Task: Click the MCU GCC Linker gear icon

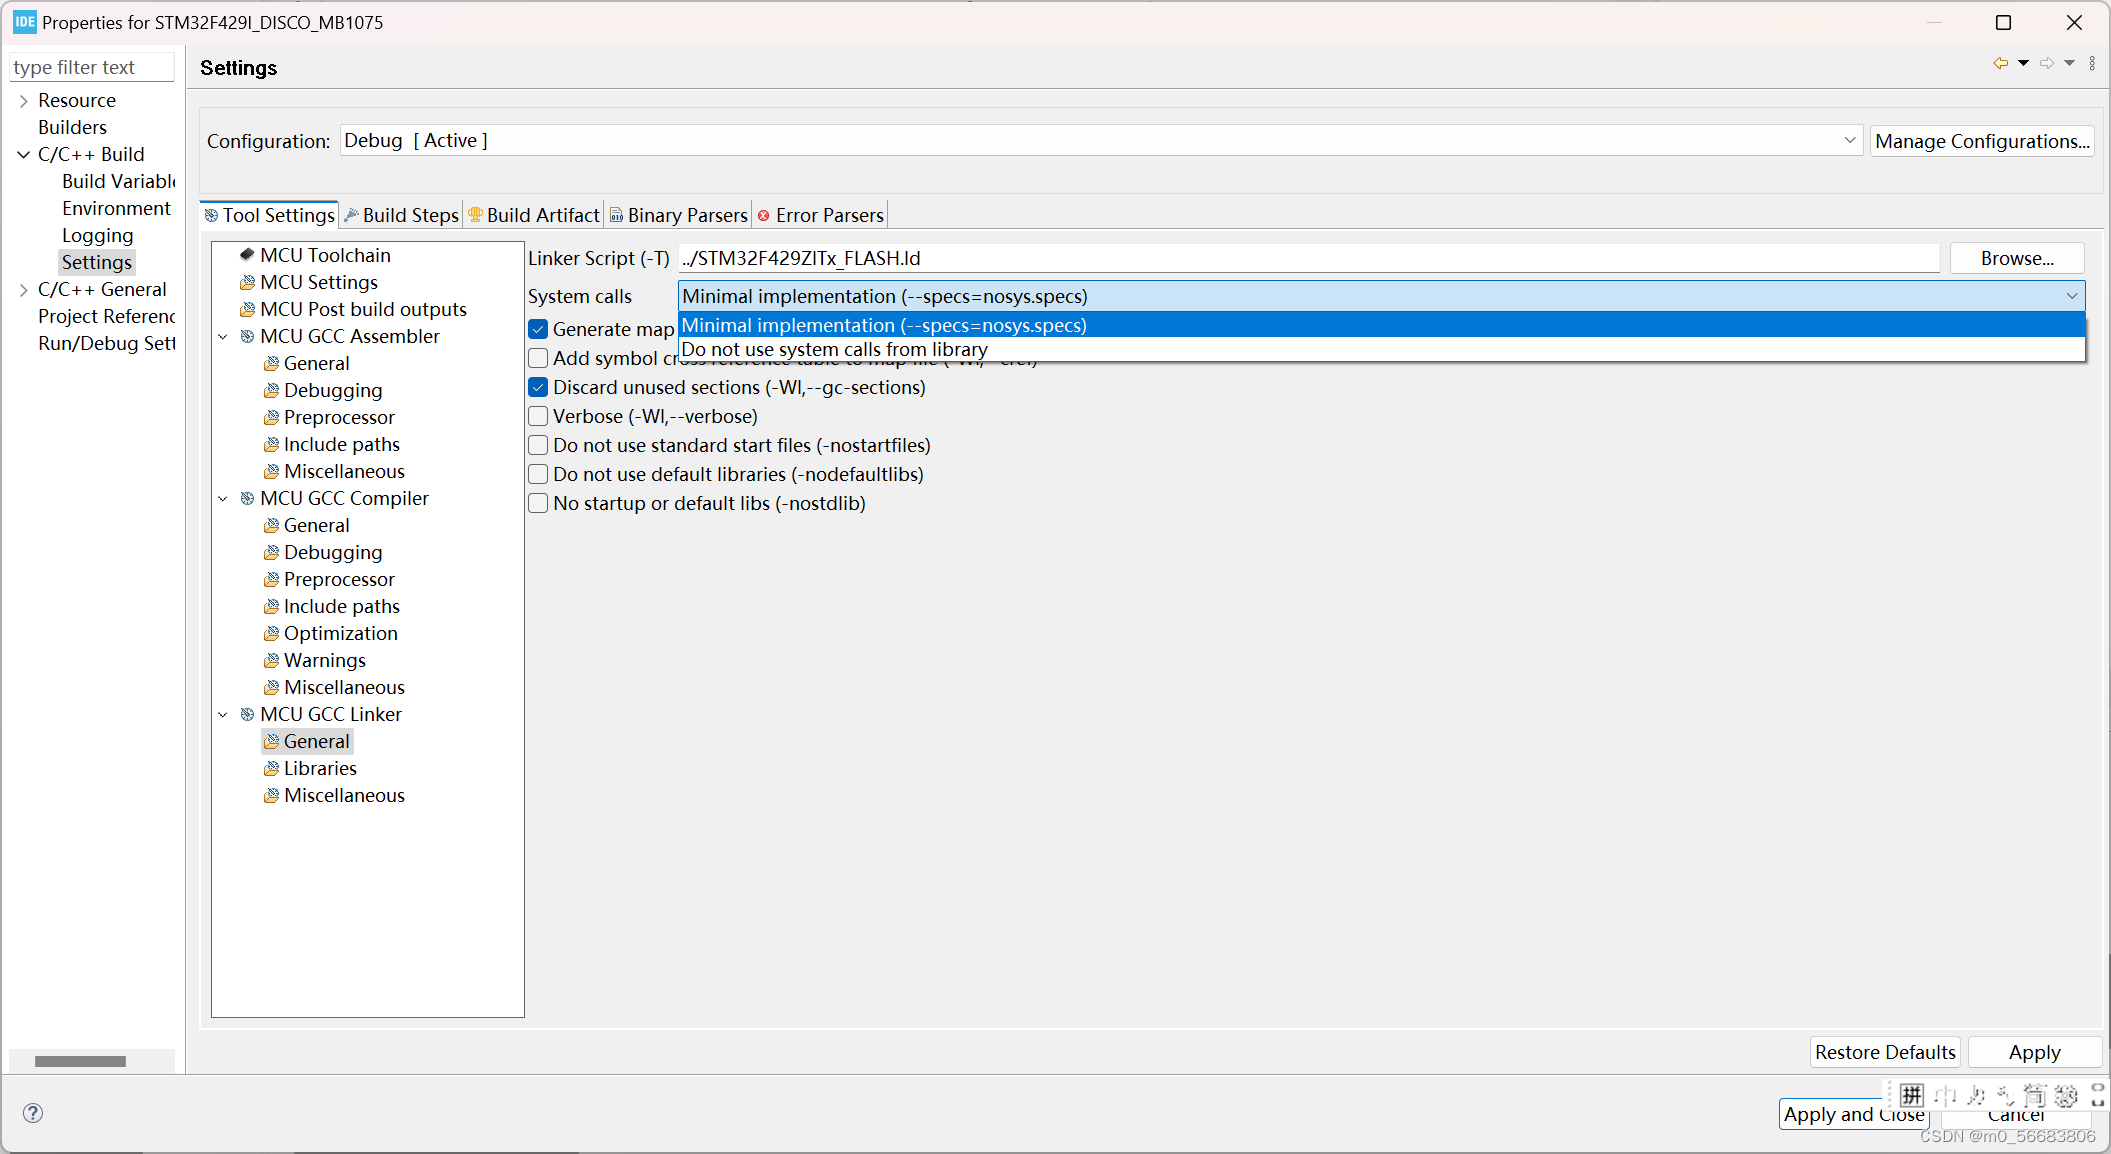Action: pos(247,714)
